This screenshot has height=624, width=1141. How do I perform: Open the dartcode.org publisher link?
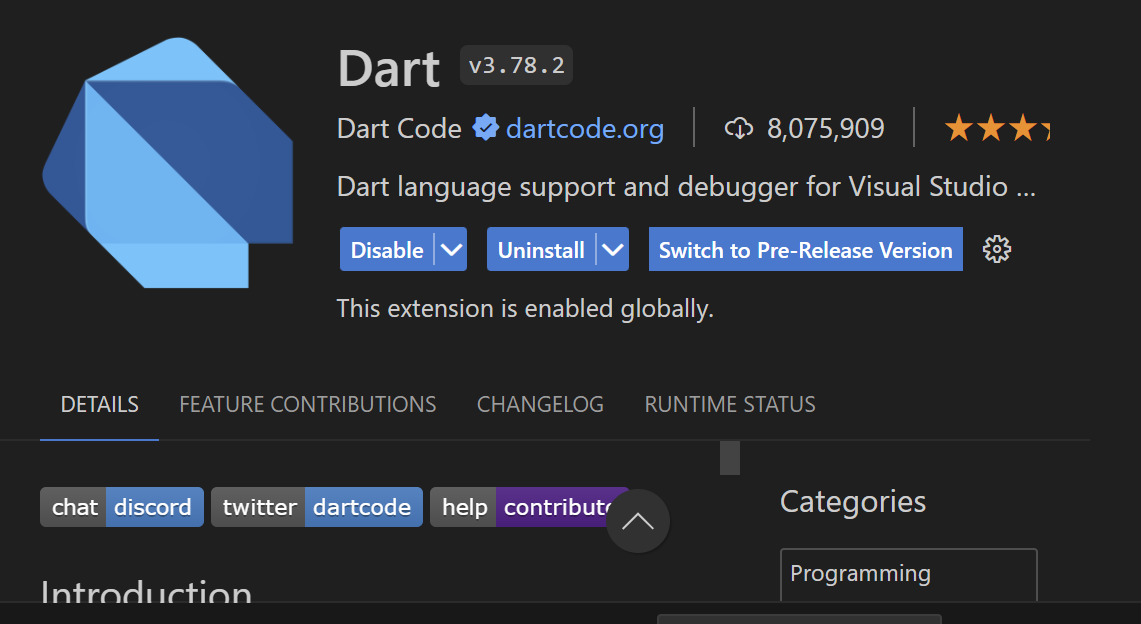coord(585,129)
